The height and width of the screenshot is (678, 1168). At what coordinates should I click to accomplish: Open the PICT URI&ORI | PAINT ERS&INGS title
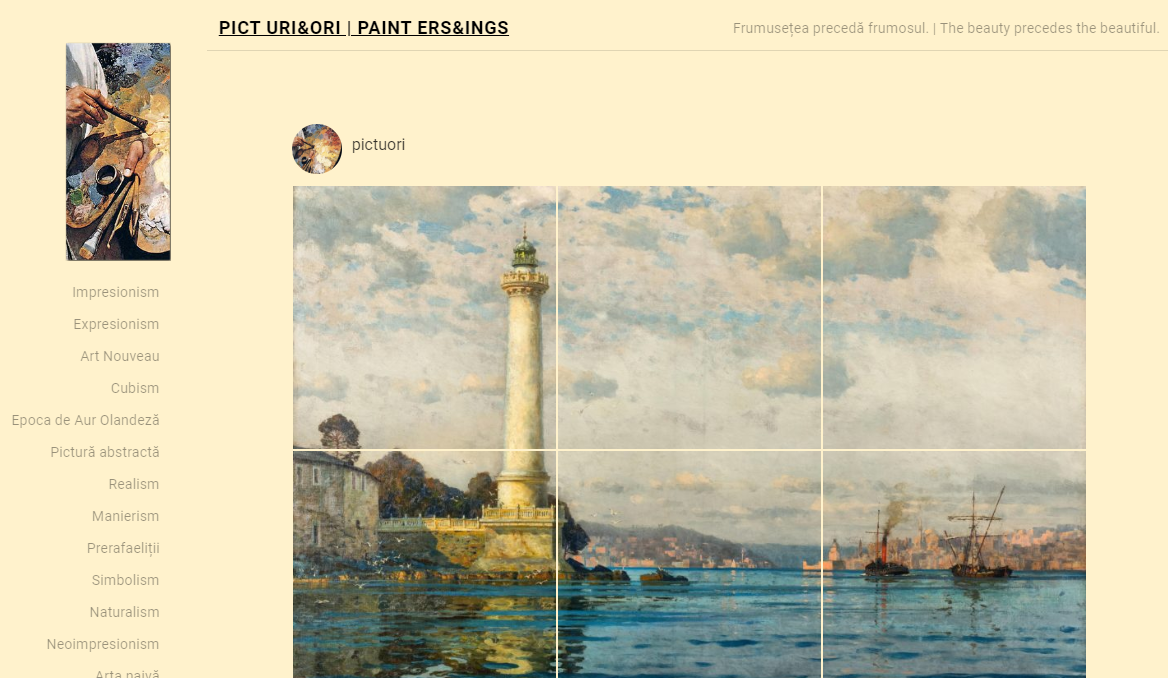(364, 28)
